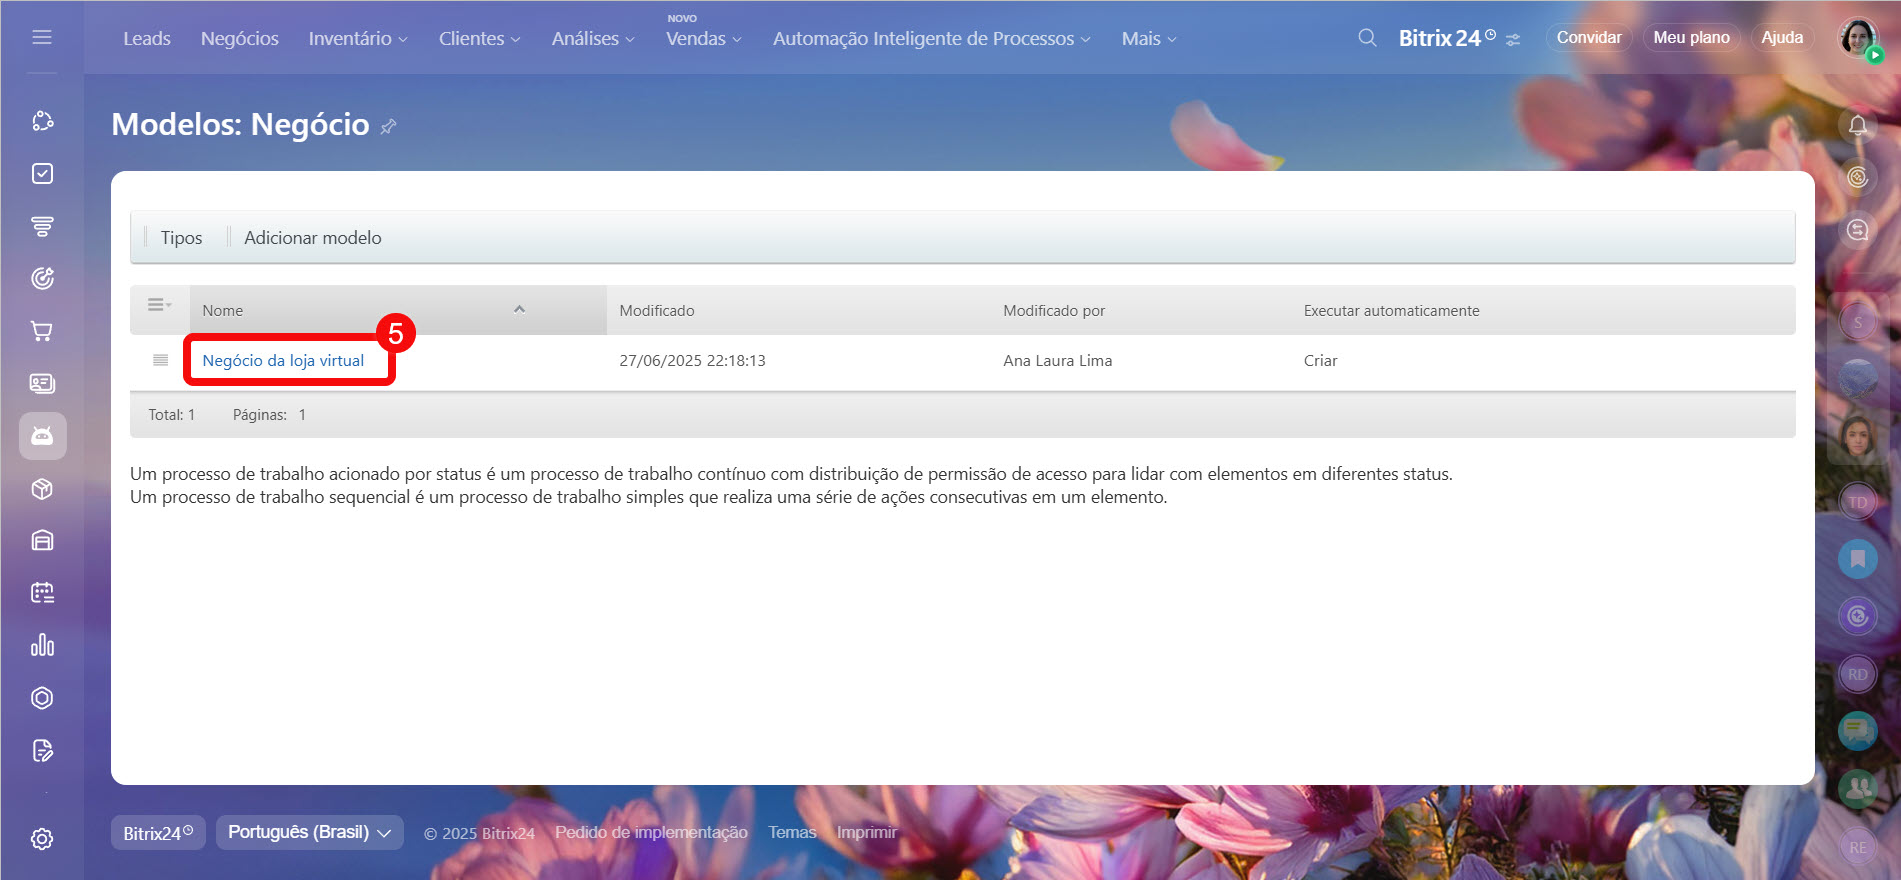The height and width of the screenshot is (880, 1901).
Task: Click the Convidar button
Action: click(1589, 38)
